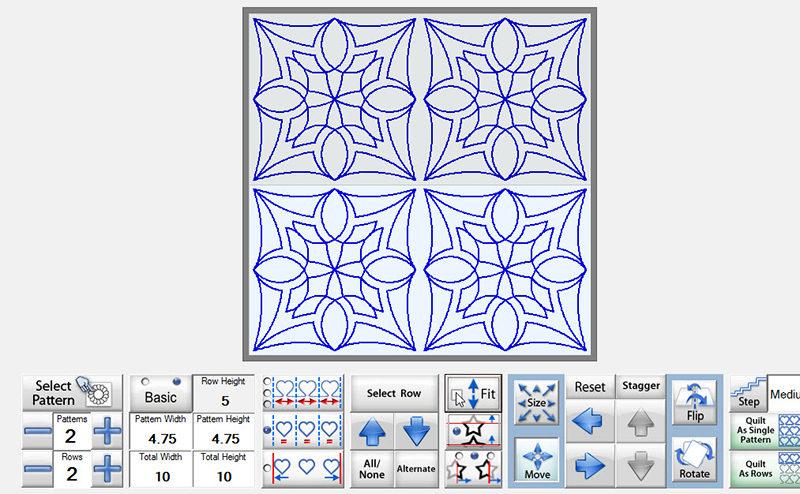Click the Flip icon

coord(695,403)
